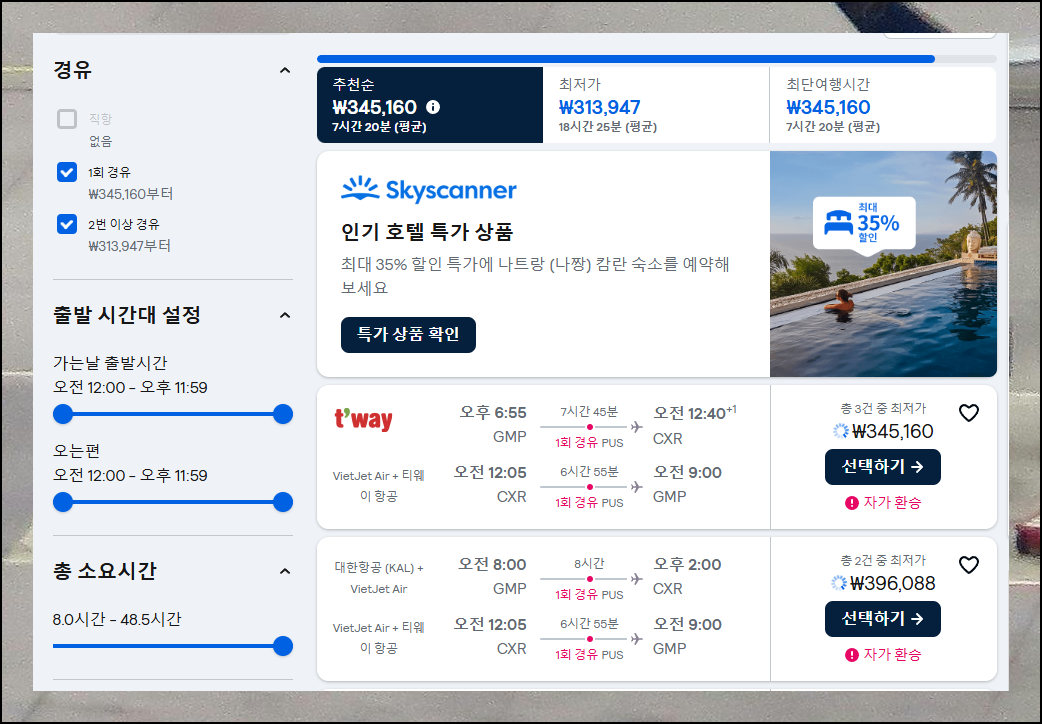This screenshot has width=1042, height=724.
Task: Switch to the 최저가 sort tab
Action: pyautogui.click(x=656, y=105)
